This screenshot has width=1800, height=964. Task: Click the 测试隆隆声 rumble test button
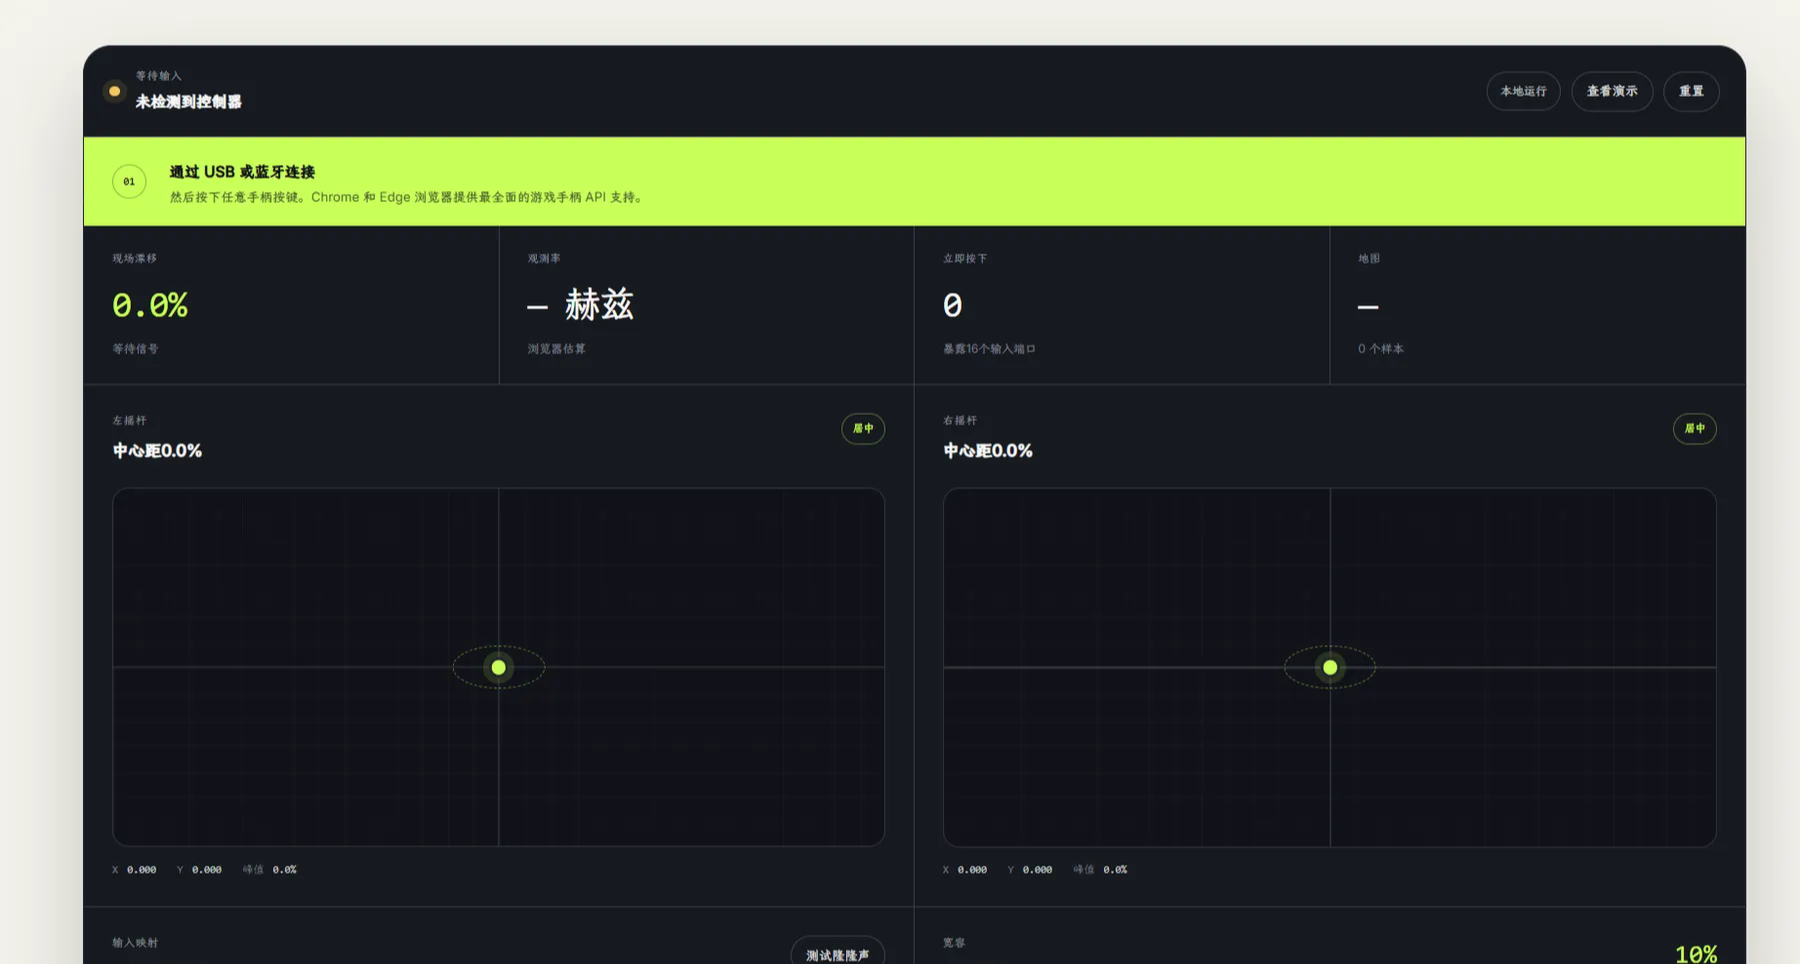click(837, 954)
